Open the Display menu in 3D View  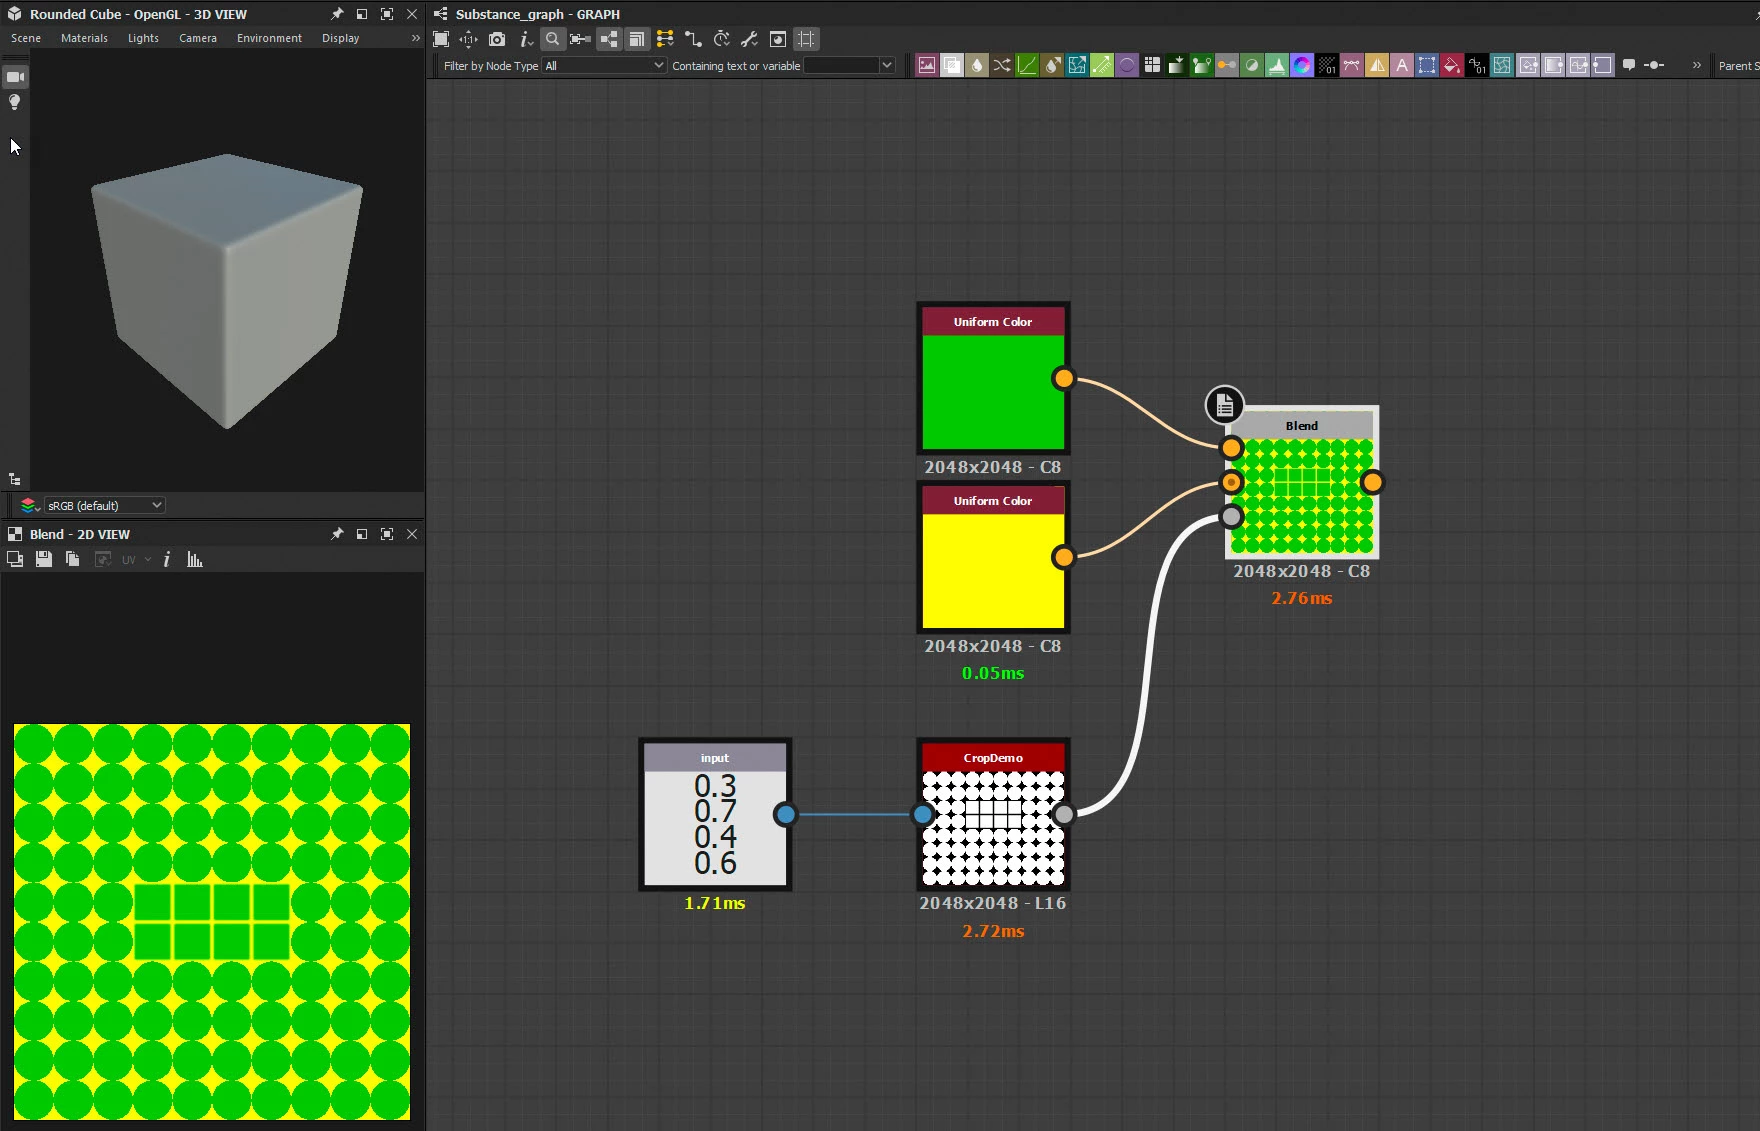point(340,38)
